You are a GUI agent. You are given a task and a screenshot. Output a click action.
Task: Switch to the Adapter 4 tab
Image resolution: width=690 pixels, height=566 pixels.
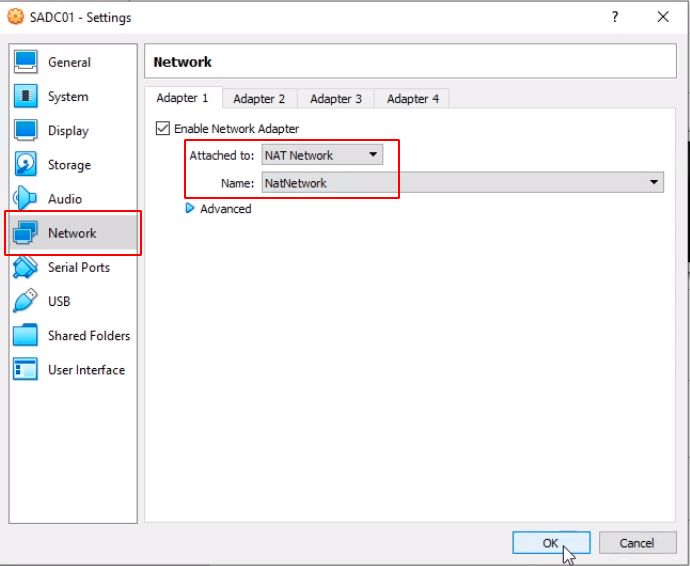click(x=413, y=99)
